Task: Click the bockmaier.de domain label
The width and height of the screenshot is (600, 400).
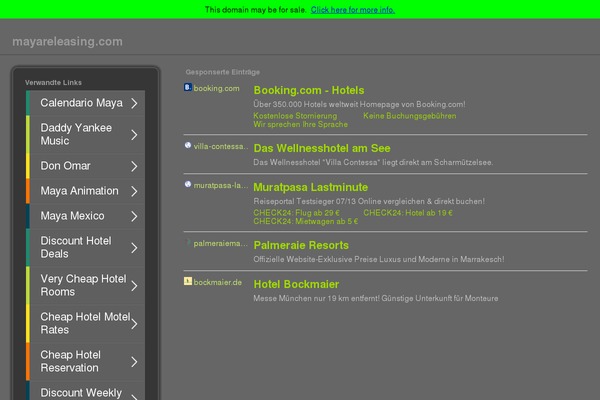Action: (x=217, y=282)
